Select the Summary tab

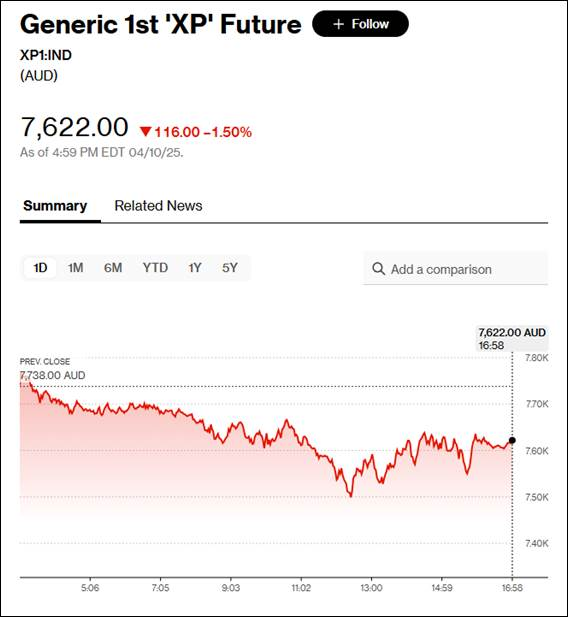55,206
